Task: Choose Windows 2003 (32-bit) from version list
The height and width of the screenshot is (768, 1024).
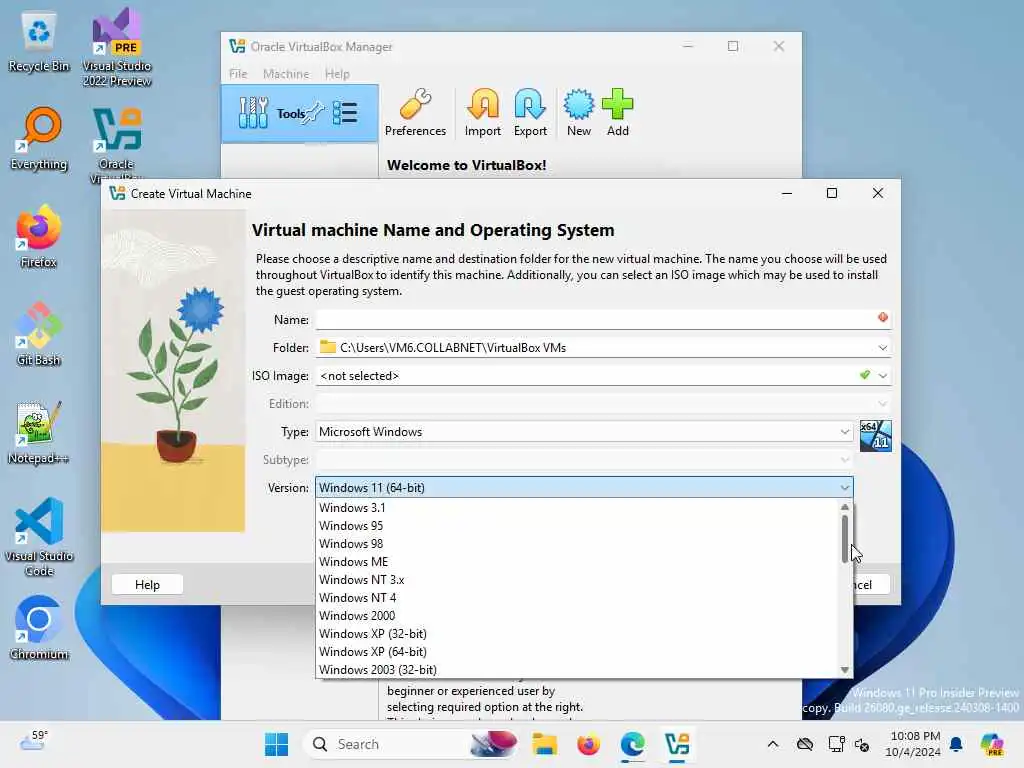Action: pyautogui.click(x=577, y=669)
